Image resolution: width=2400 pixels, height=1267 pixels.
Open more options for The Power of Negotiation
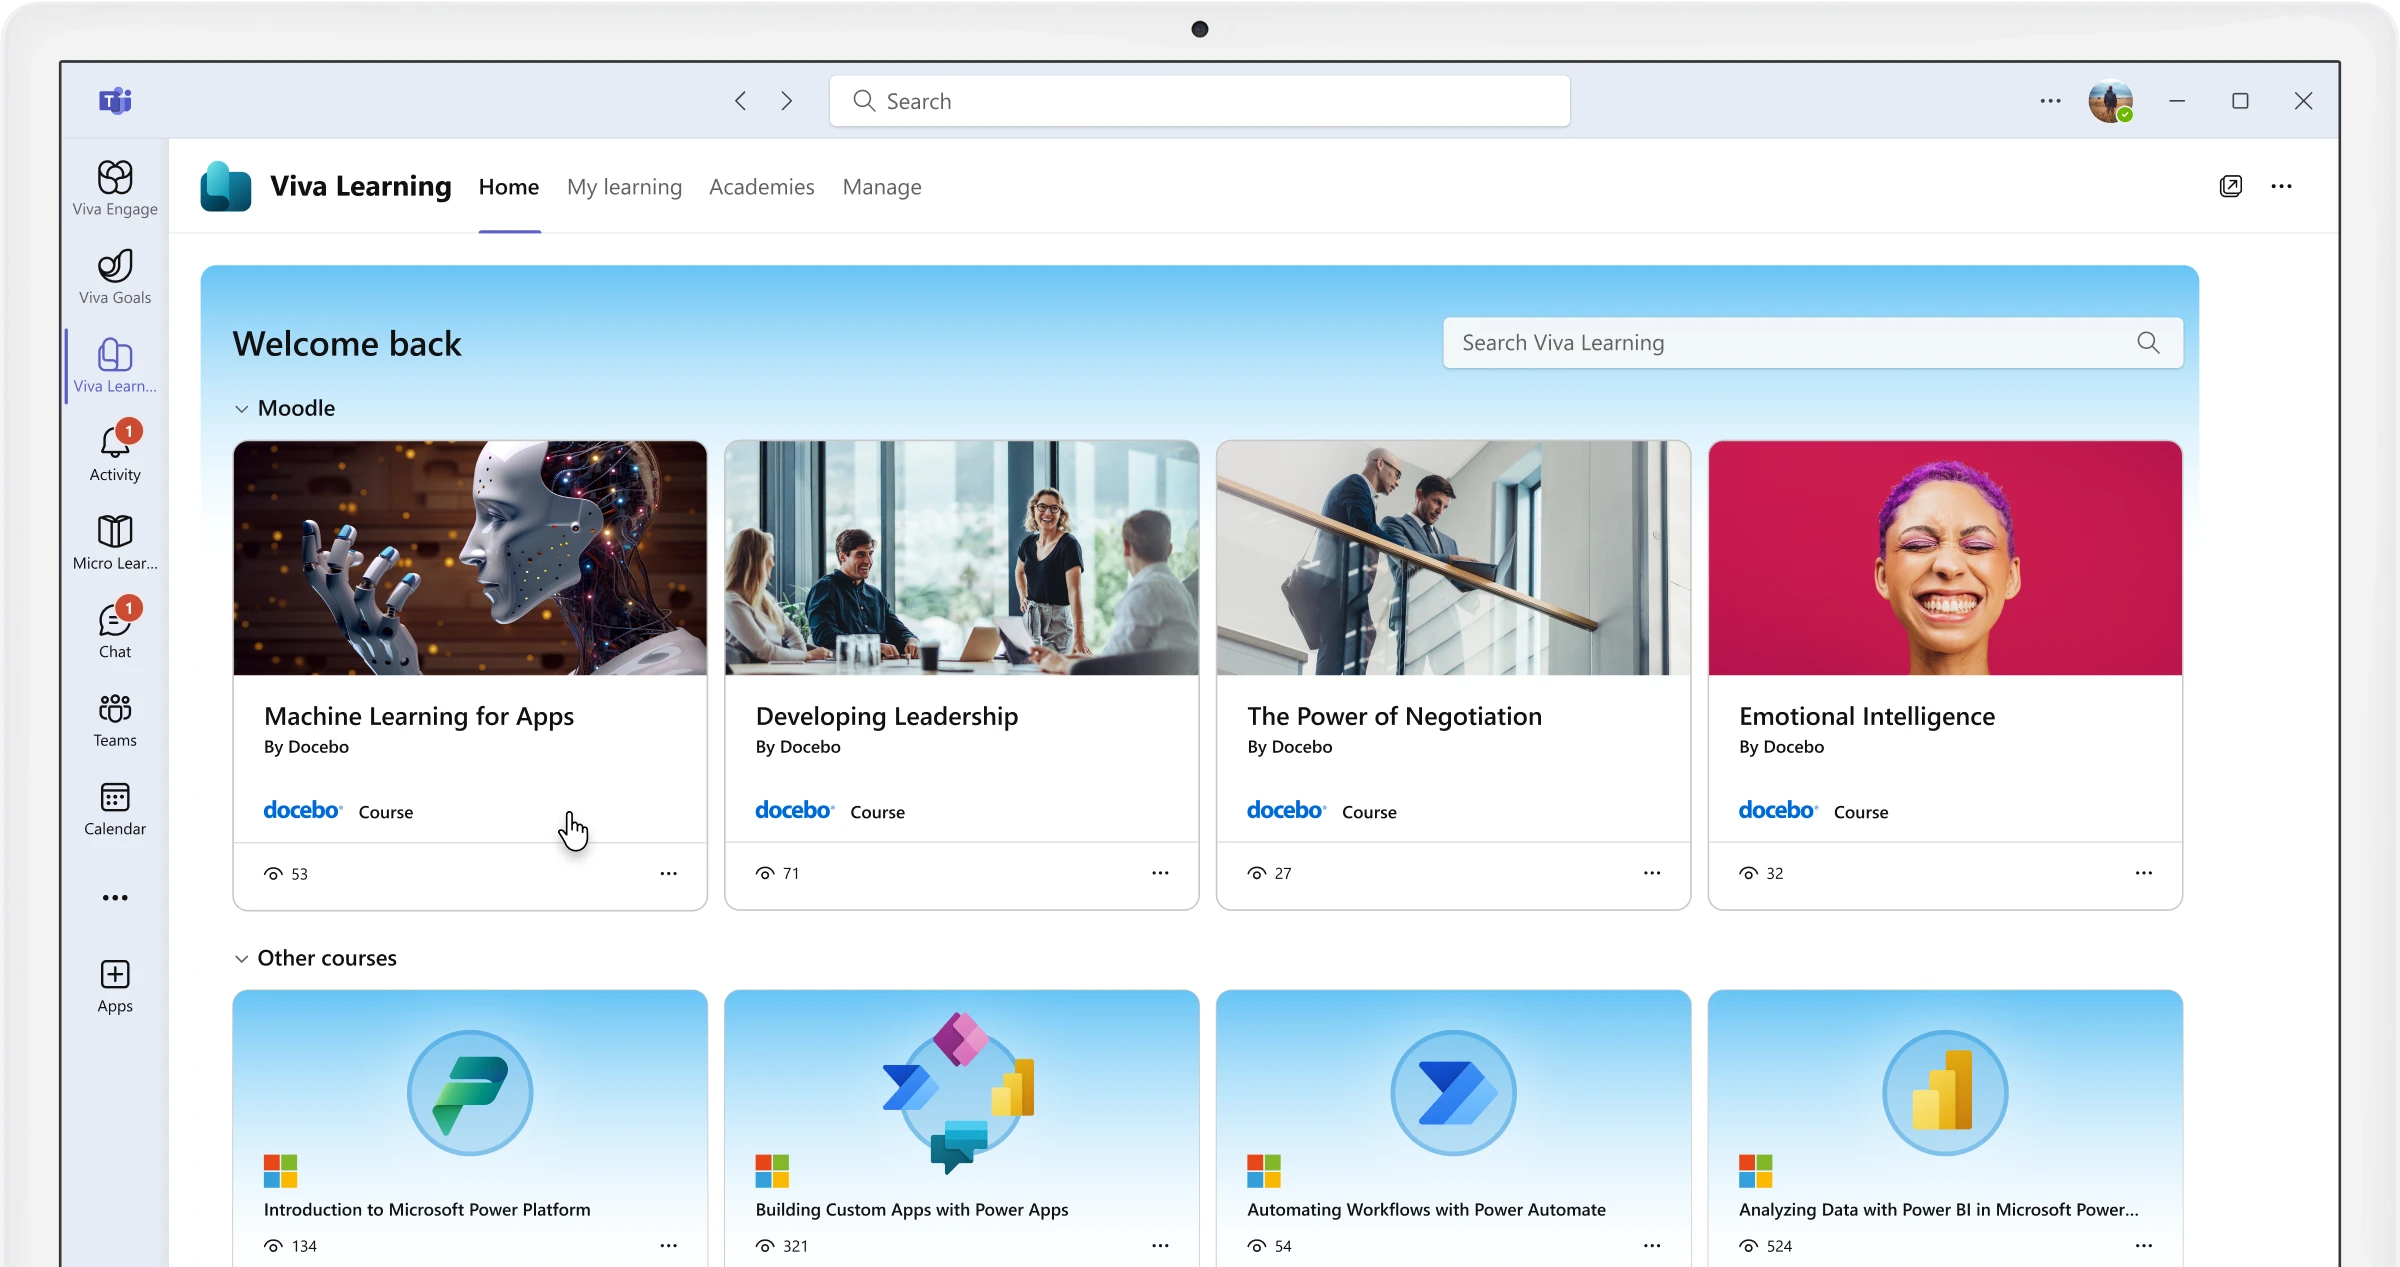coord(1652,873)
